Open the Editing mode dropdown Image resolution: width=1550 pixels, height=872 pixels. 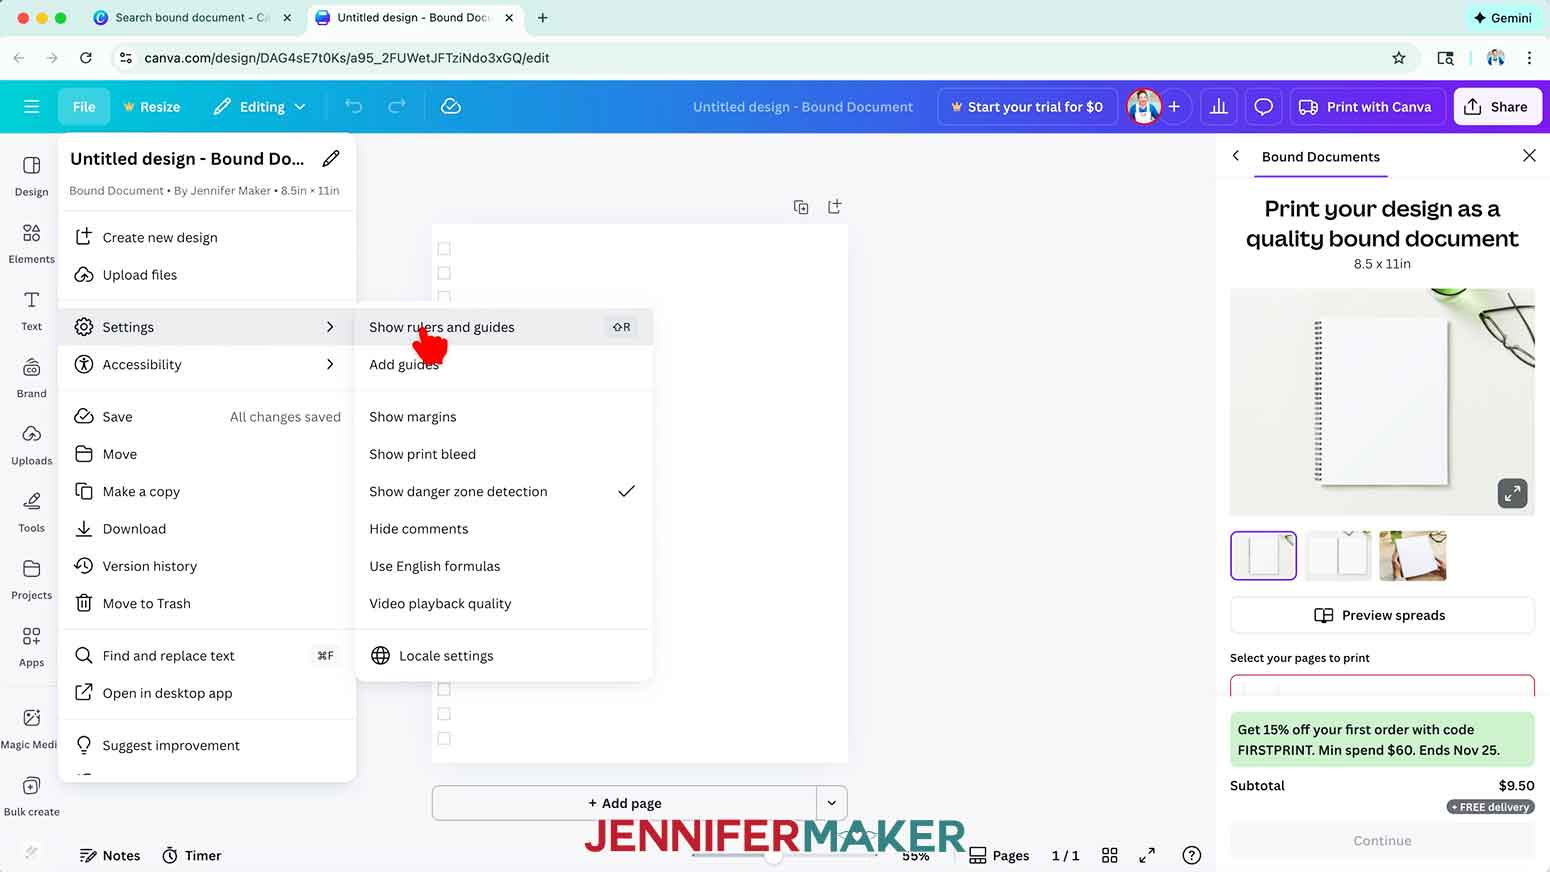[259, 106]
